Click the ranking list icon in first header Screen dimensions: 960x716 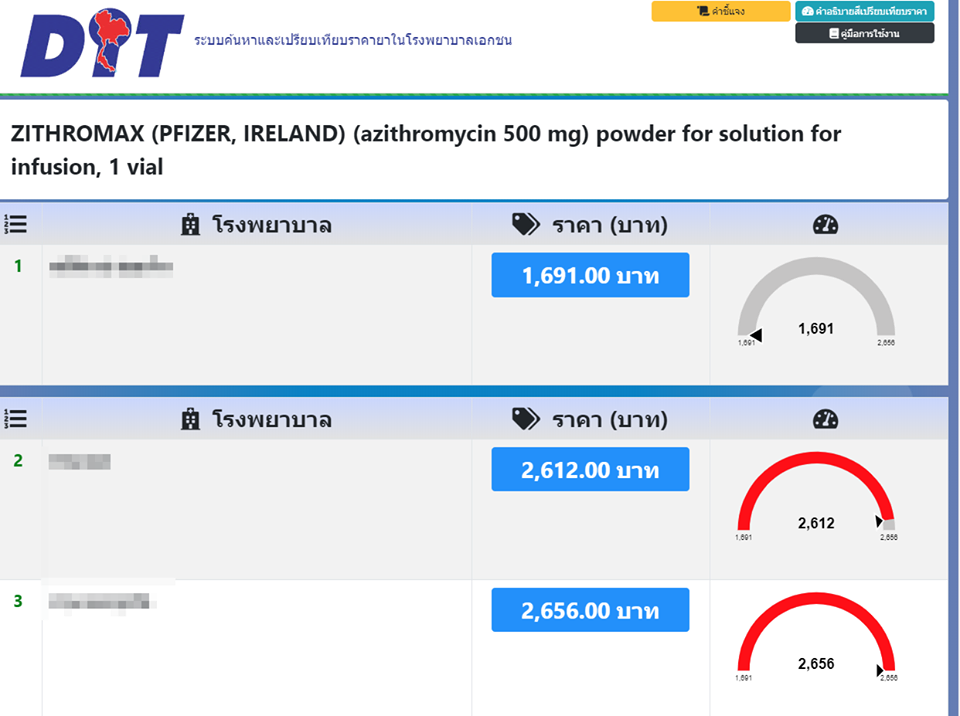pyautogui.click(x=15, y=225)
